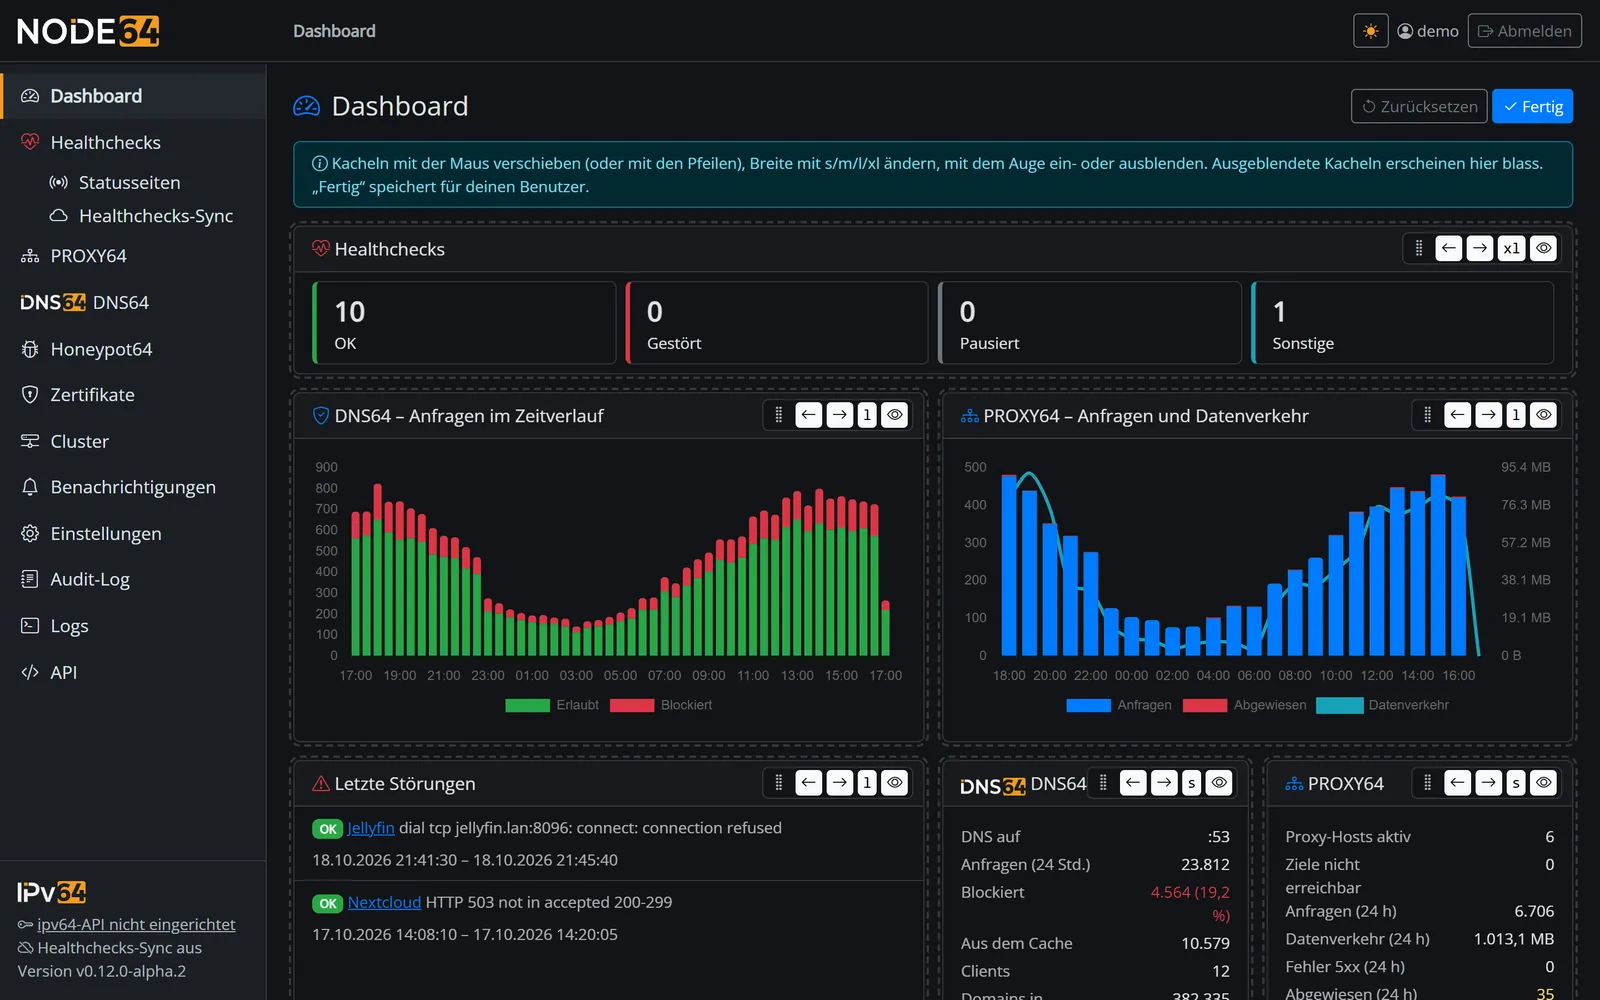Viewport: 1600px width, 1000px height.
Task: Open Honeypot64 in the sidebar
Action: coord(133,349)
